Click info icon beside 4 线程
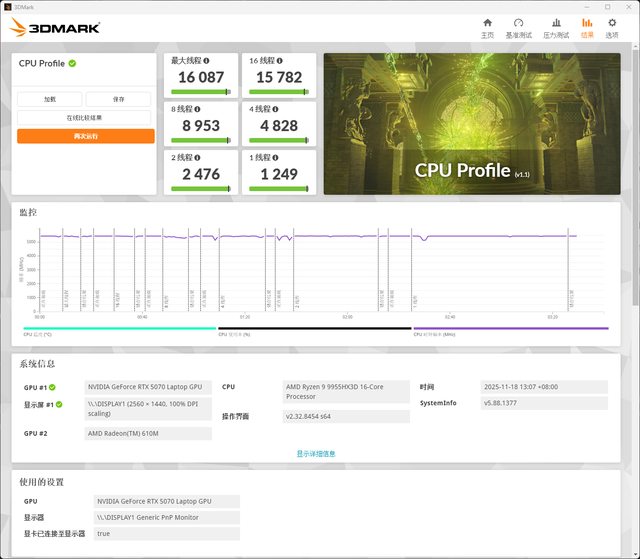This screenshot has width=640, height=559. (276, 109)
